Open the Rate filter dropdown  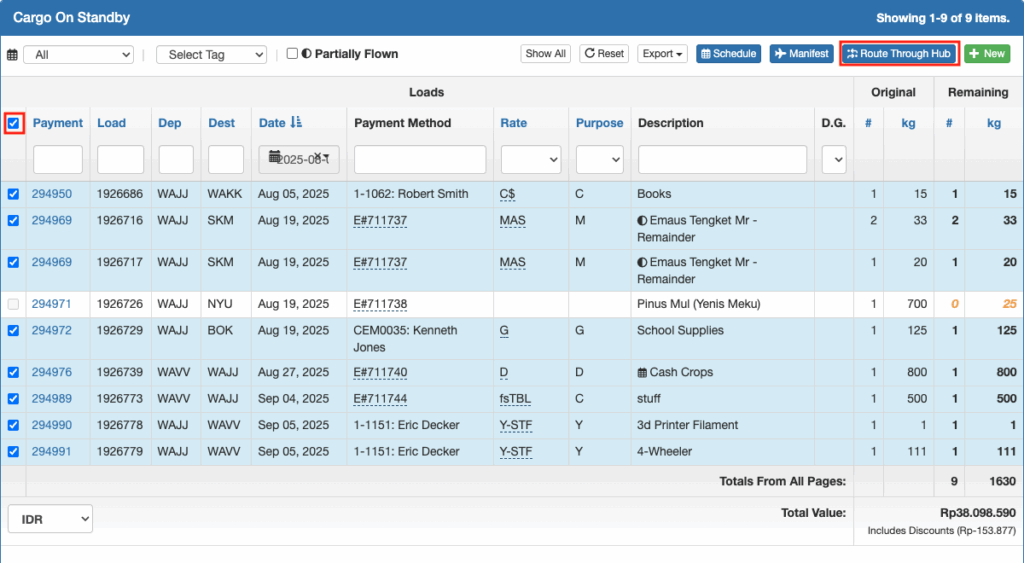tap(530, 159)
